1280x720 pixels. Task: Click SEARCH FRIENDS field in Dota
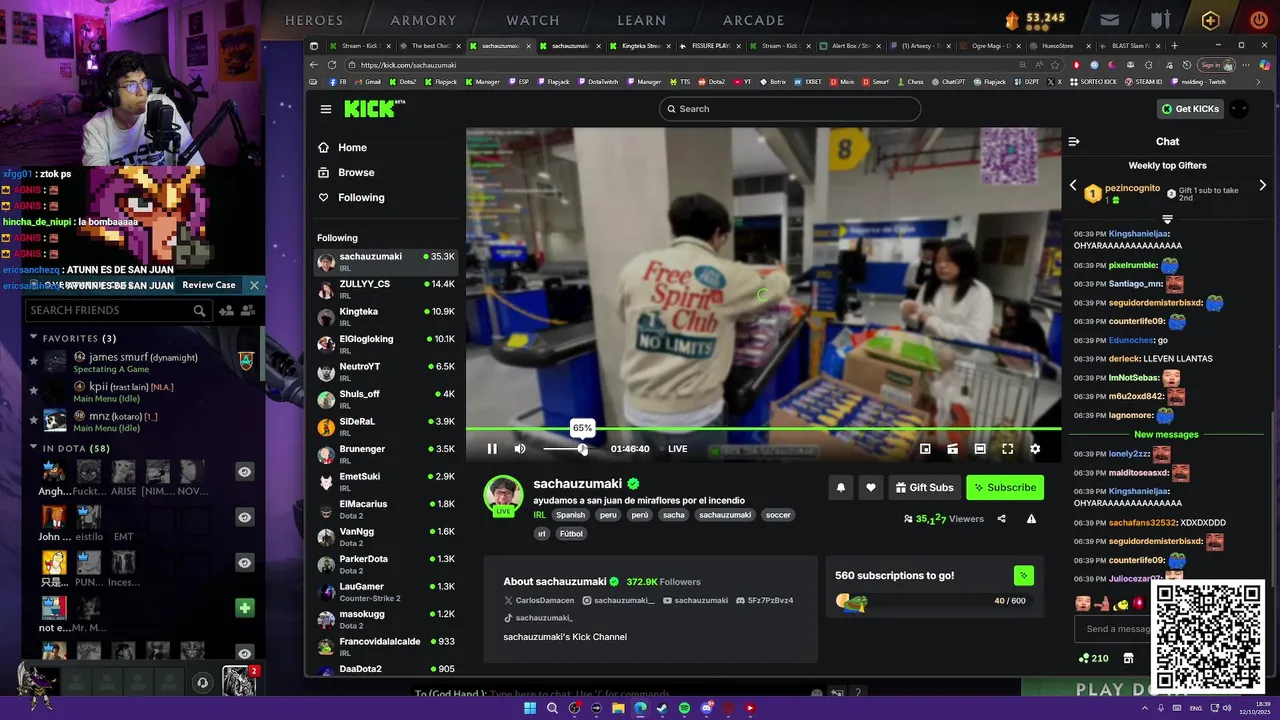click(118, 311)
